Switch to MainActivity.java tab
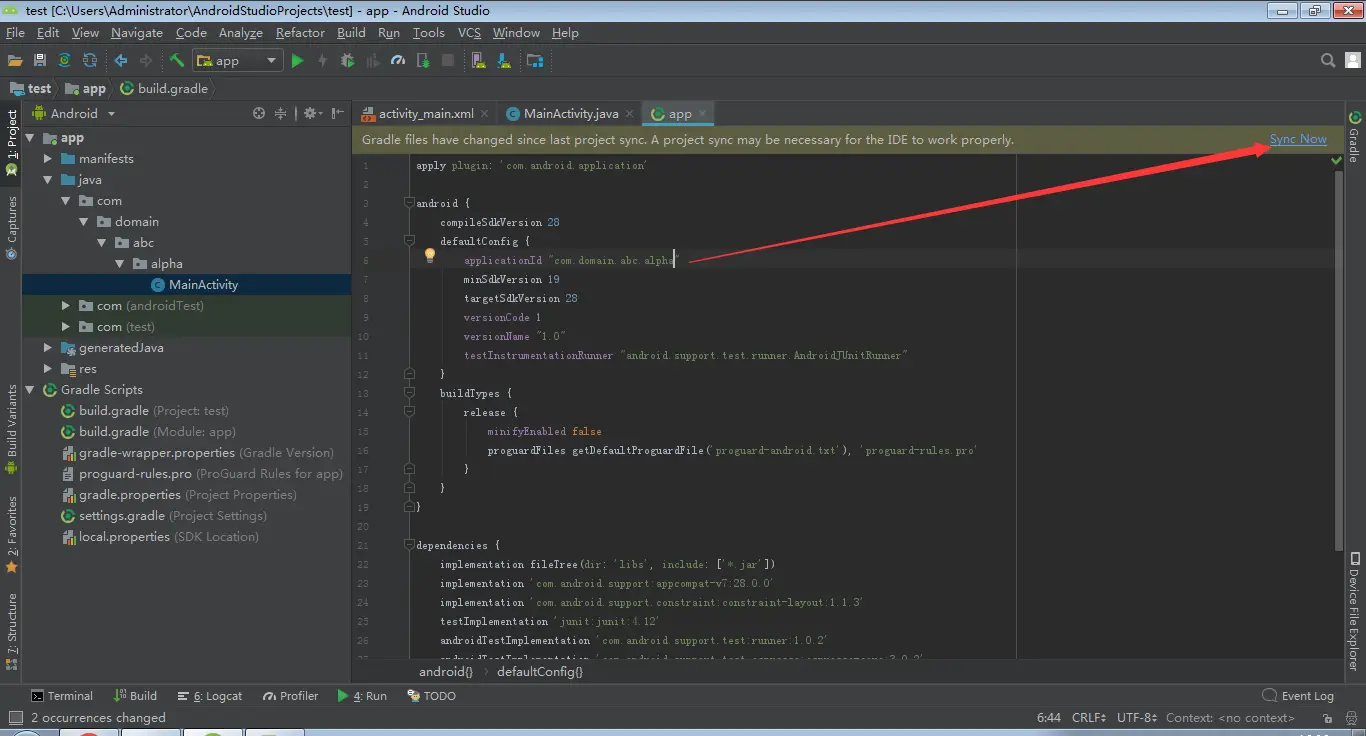 pos(571,114)
